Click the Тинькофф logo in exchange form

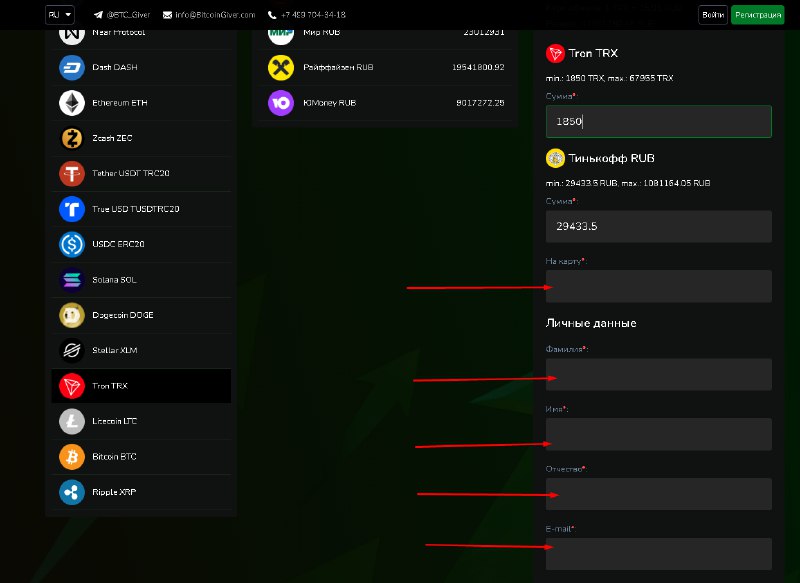(555, 158)
